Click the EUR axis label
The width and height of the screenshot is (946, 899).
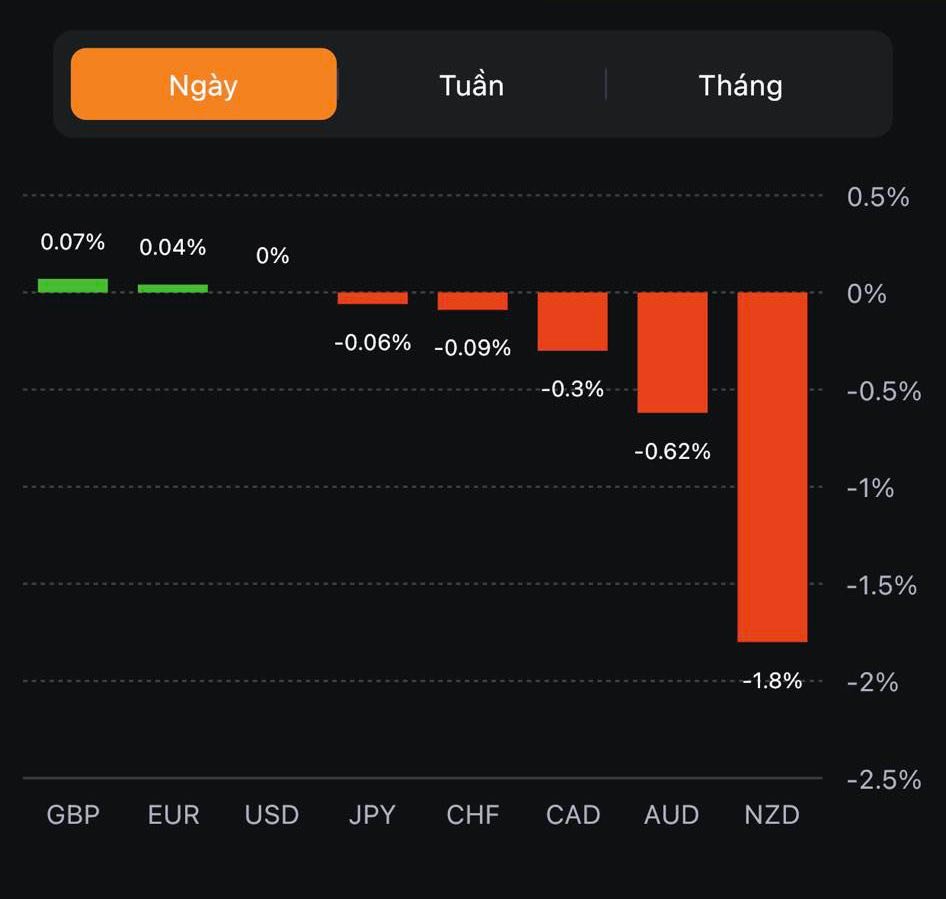tap(173, 815)
